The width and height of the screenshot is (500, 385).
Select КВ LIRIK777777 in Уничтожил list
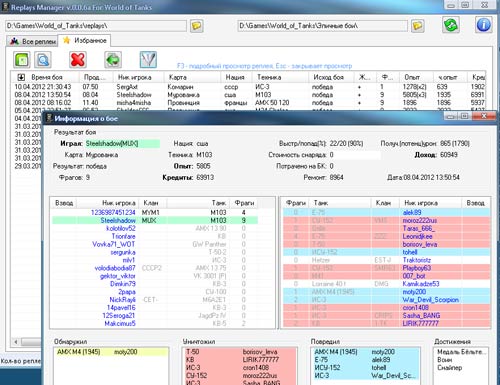tap(239, 360)
